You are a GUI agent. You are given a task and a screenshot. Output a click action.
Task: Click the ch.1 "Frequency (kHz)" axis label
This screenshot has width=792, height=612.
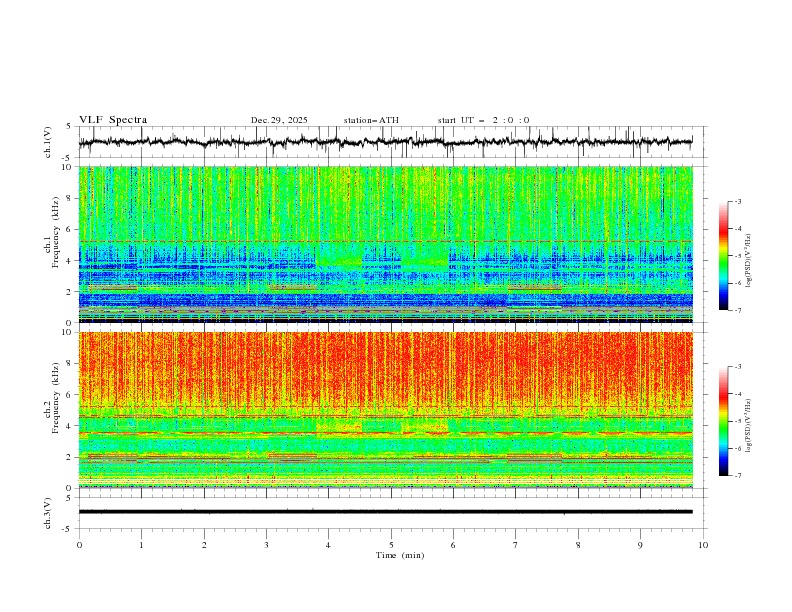click(x=56, y=231)
